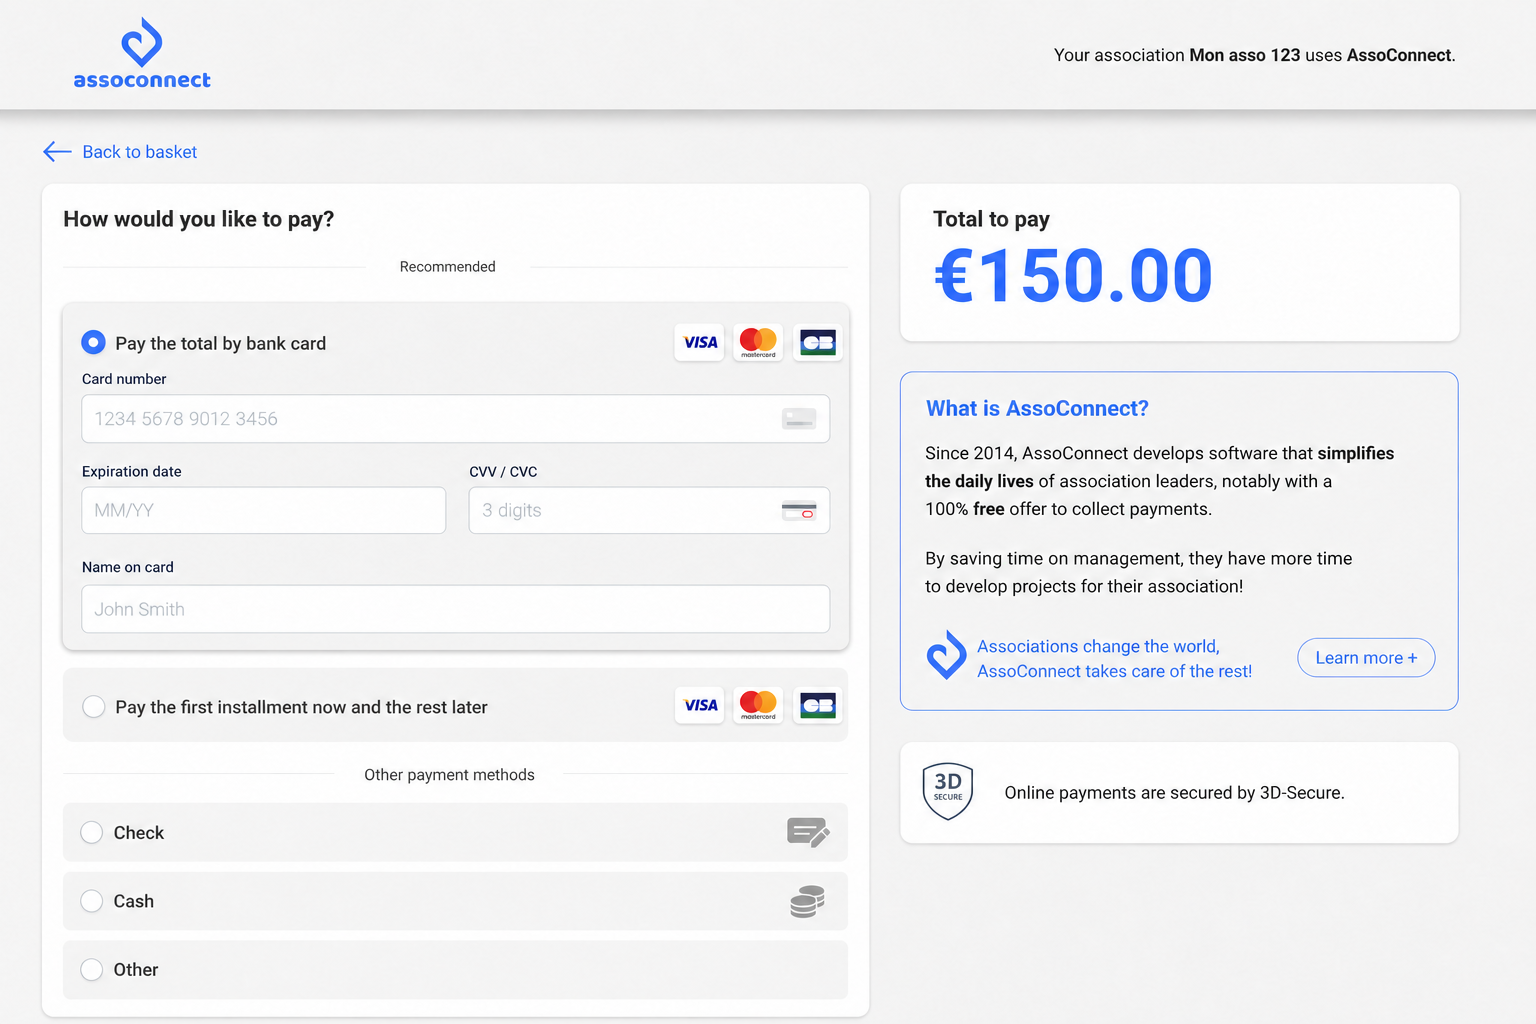Click the 3D Secure shield icon

point(948,792)
